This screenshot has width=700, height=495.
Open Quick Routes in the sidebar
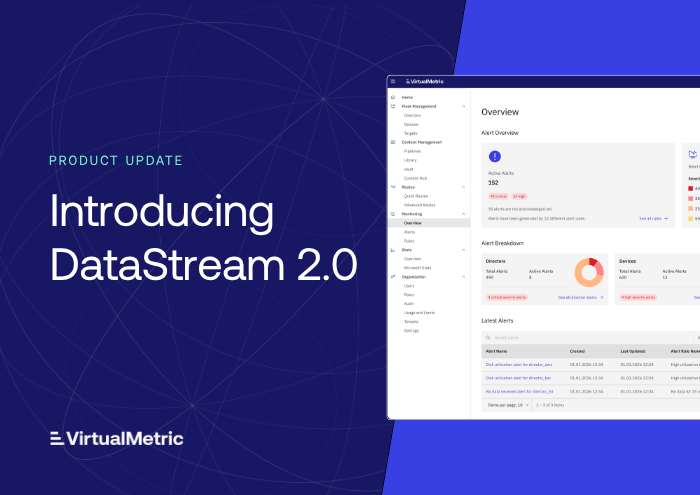coord(416,196)
